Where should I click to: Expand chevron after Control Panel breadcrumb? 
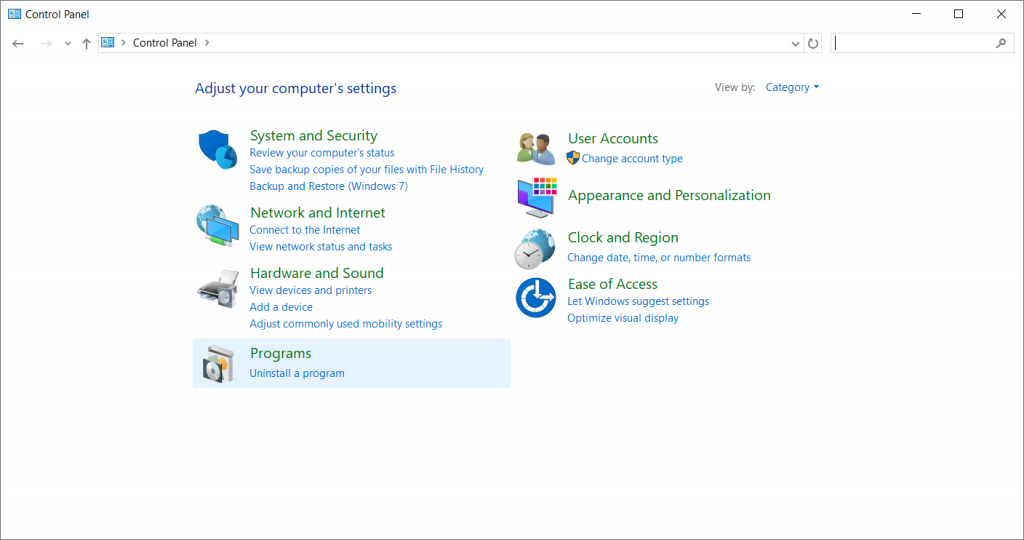(x=207, y=42)
